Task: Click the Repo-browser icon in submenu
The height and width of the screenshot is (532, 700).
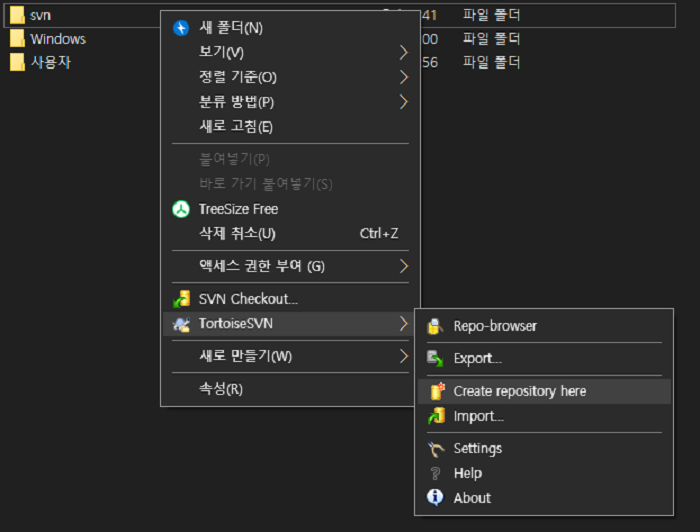Action: [435, 326]
